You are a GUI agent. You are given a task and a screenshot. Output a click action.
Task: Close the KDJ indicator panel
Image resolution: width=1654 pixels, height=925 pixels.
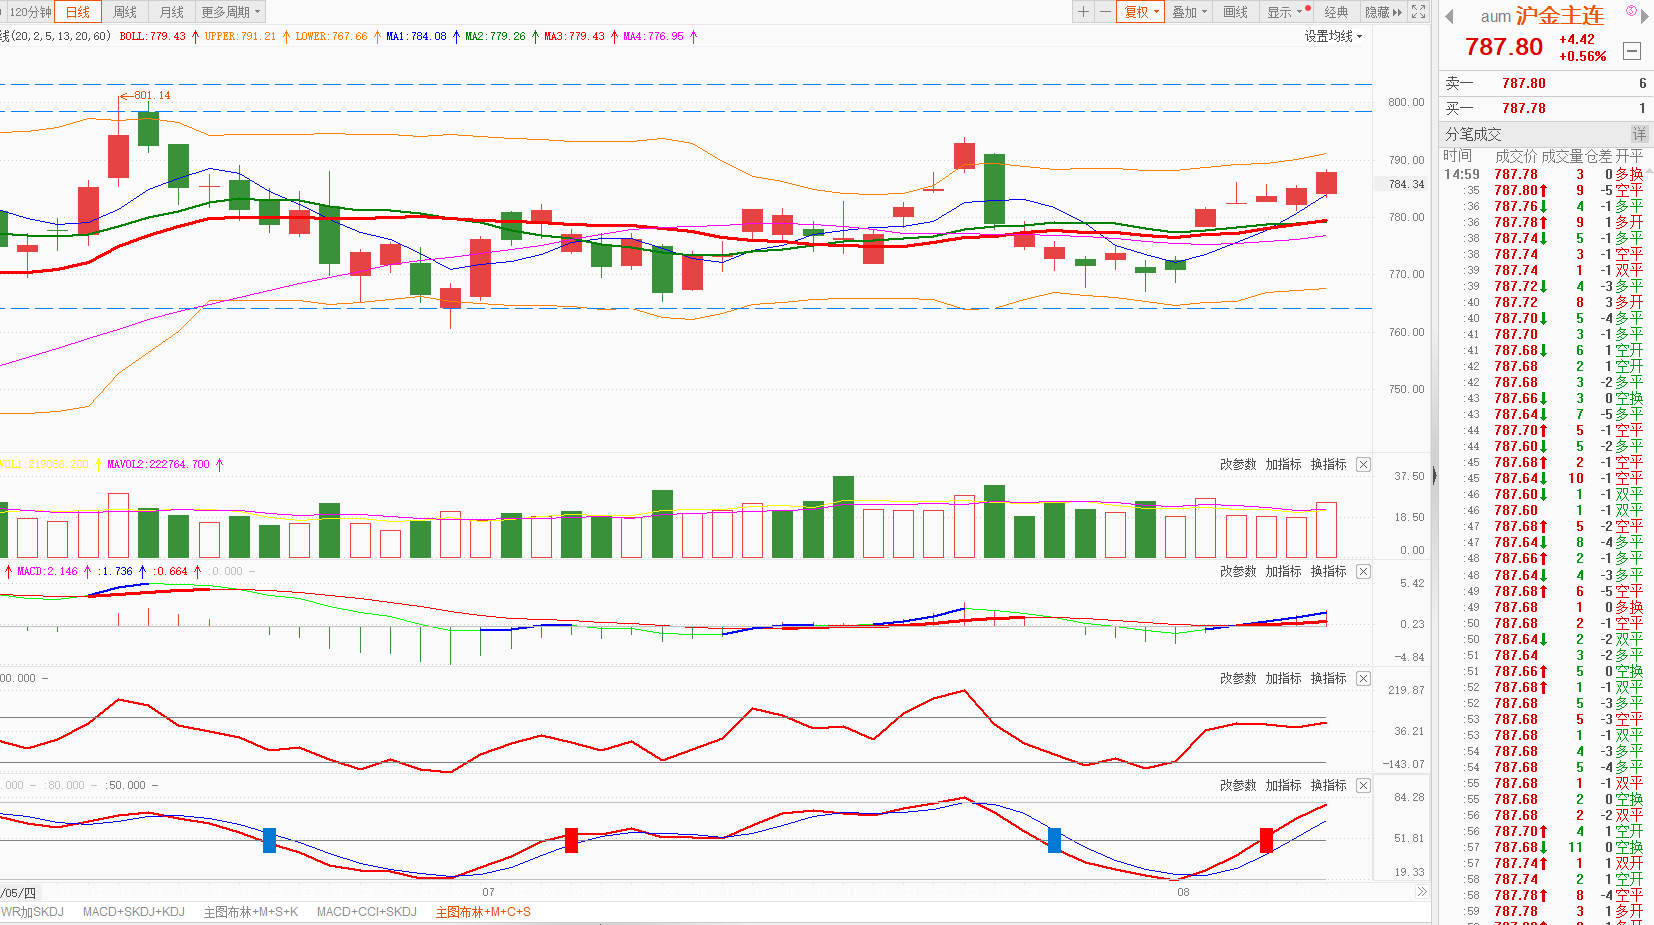(x=1363, y=785)
